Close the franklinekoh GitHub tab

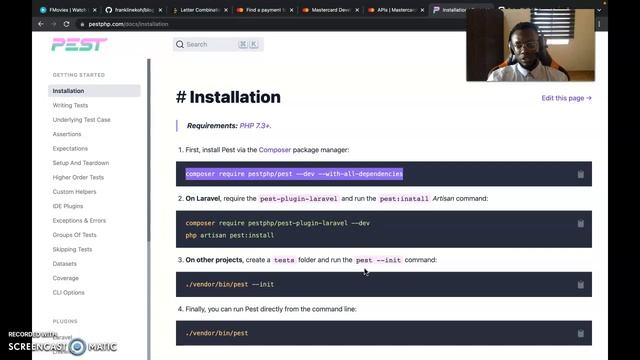pyautogui.click(x=160, y=10)
